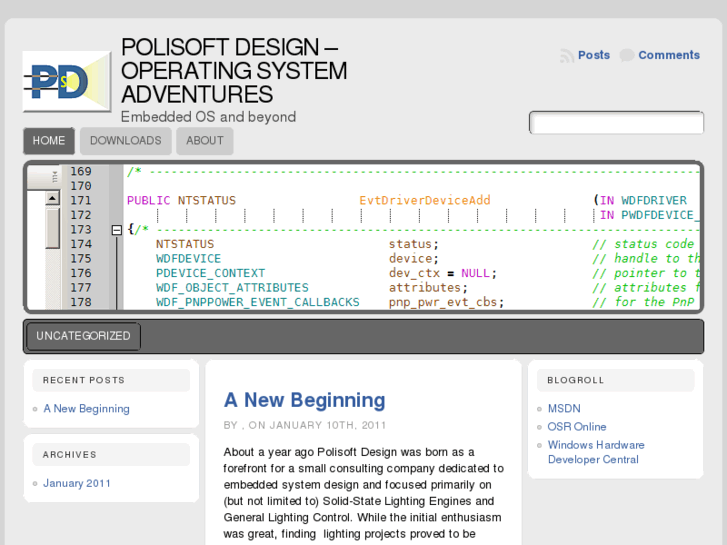
Task: Click the code editor scrollbar up arrow
Action: (x=52, y=199)
